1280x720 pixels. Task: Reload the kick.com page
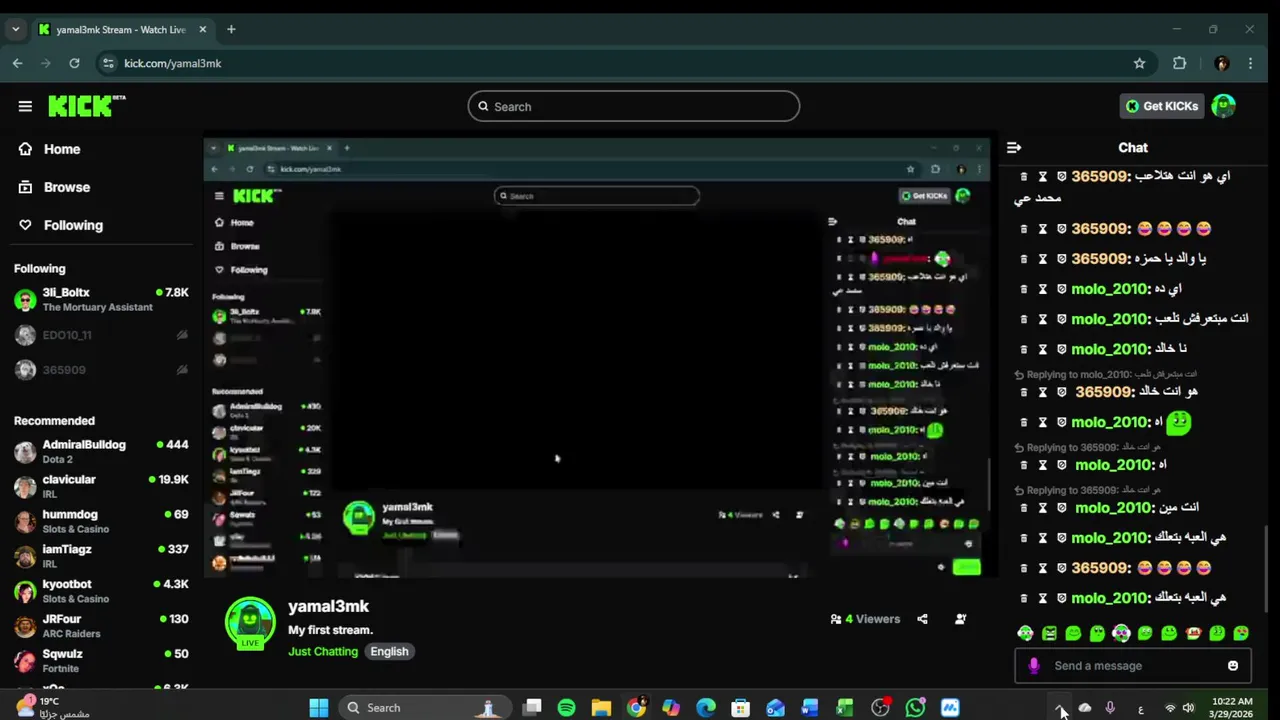click(x=74, y=63)
